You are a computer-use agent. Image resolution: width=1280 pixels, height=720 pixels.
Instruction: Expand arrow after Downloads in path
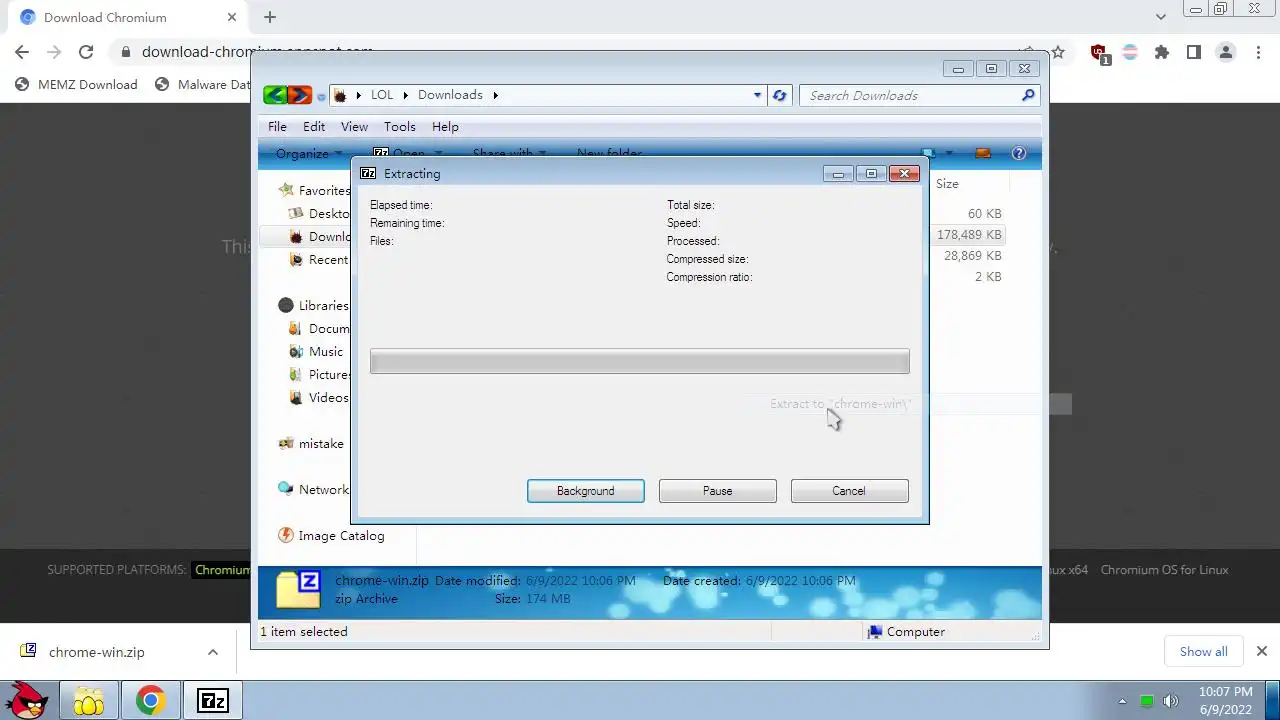tap(495, 95)
